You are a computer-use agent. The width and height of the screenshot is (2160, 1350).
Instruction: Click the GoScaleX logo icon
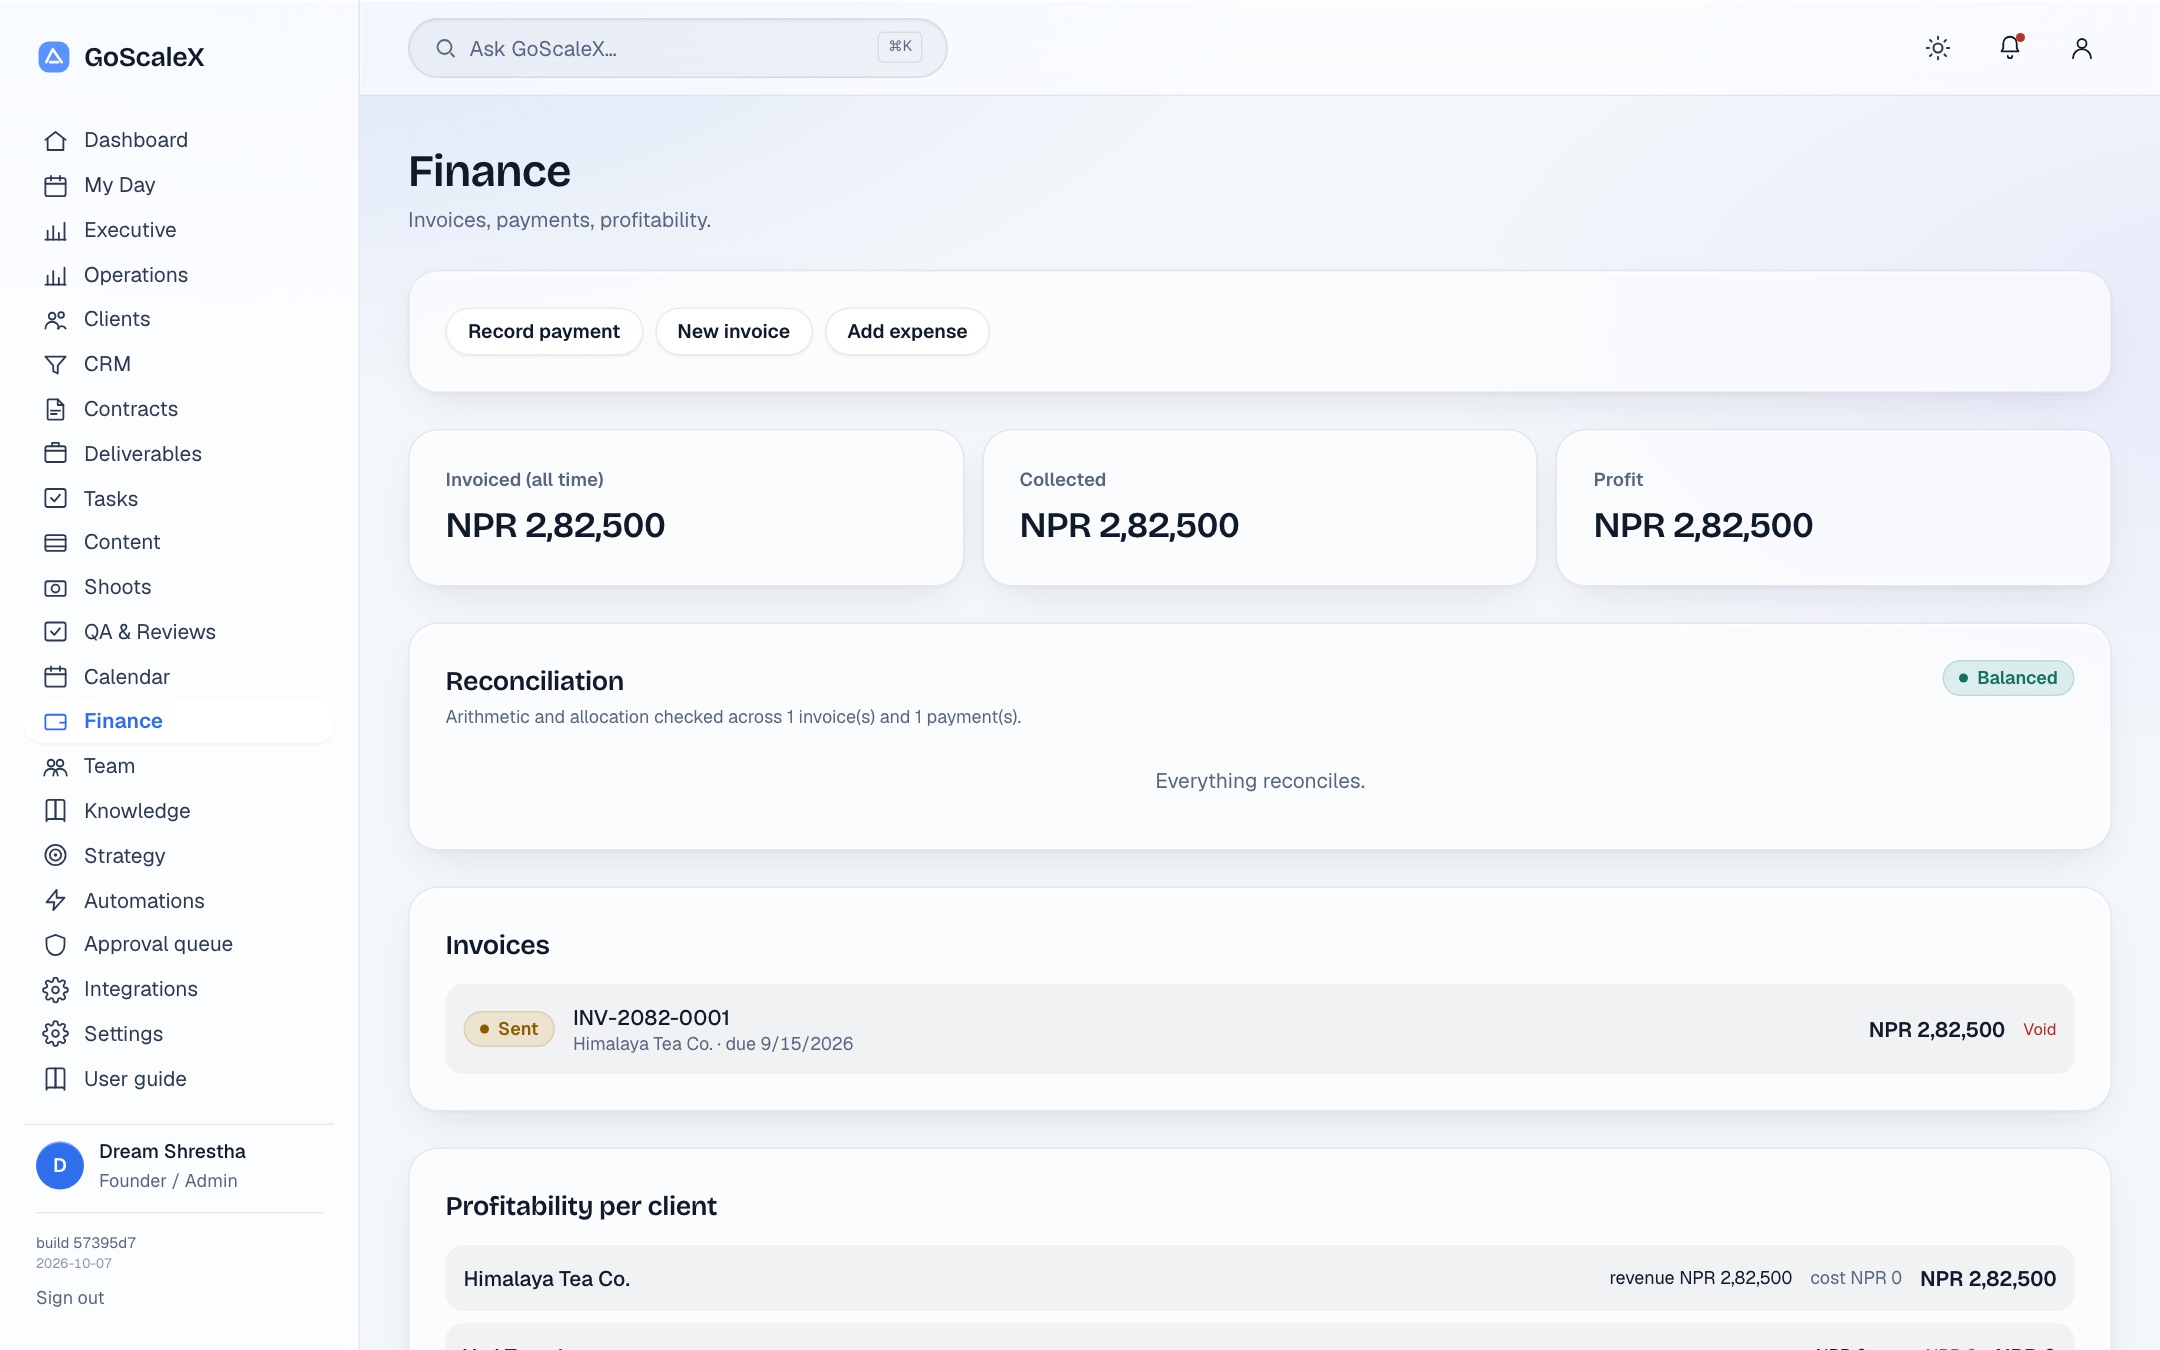coord(54,57)
